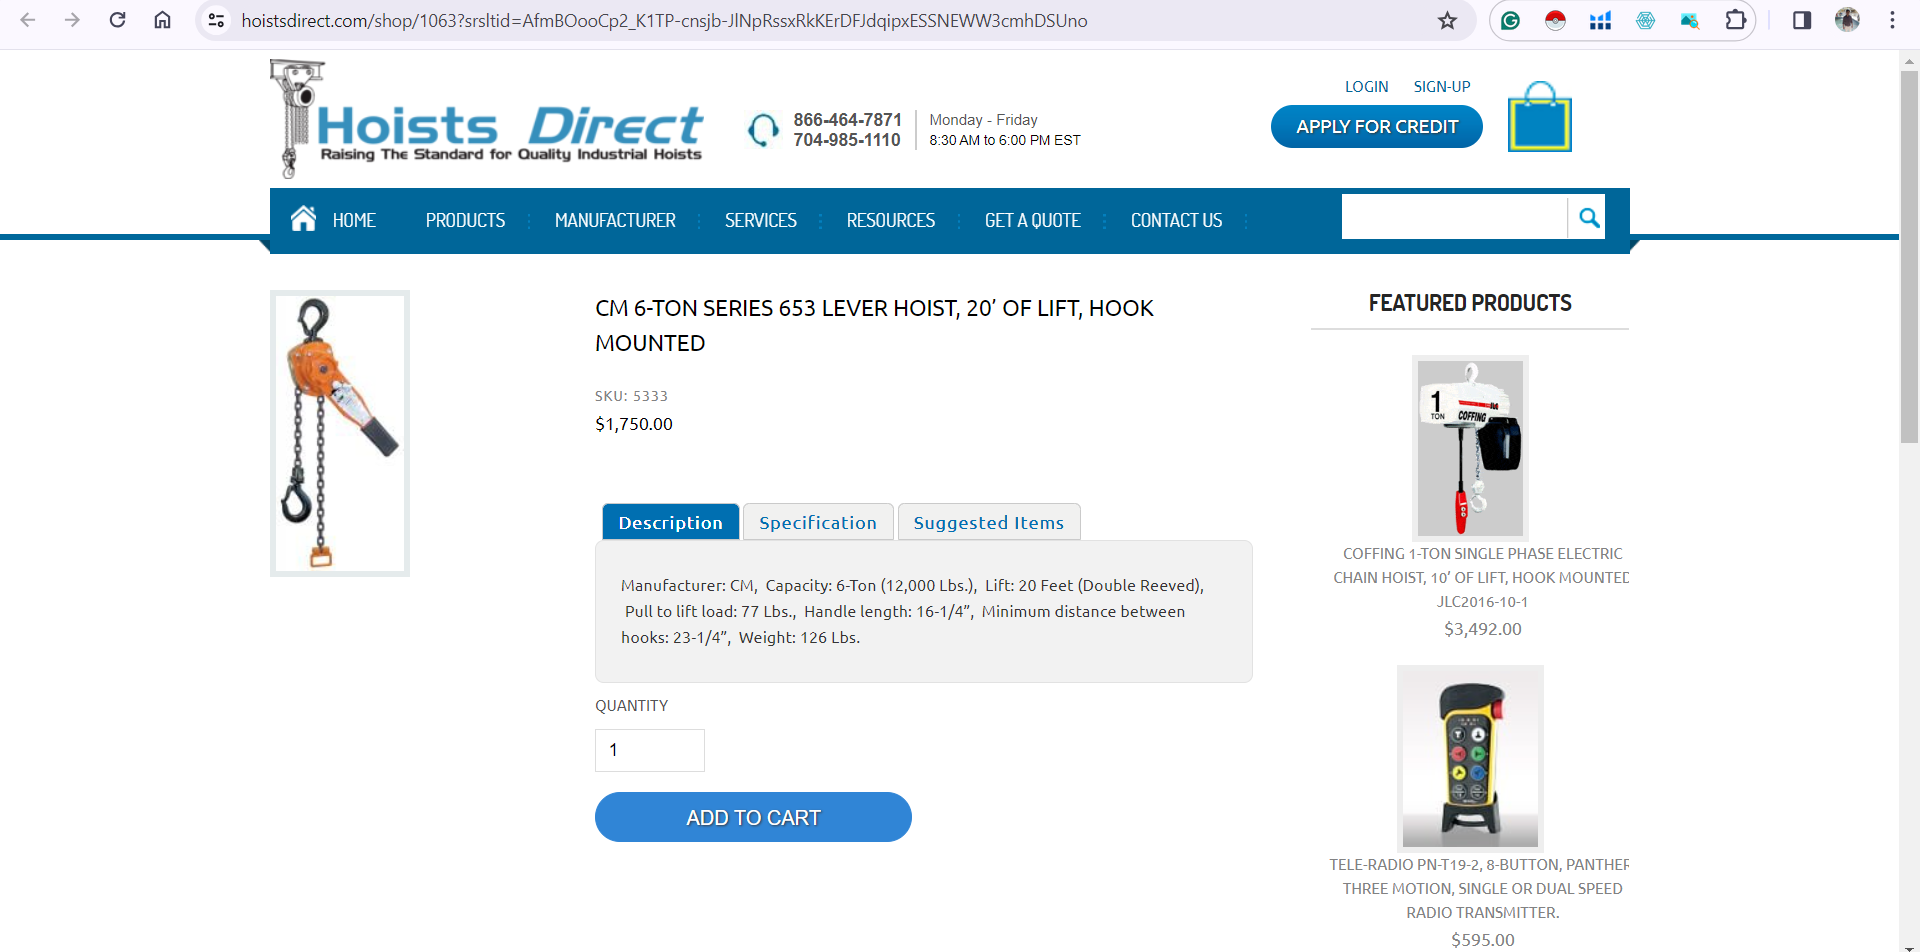Click the quantity input field
Screen dimensions: 1920x952
(x=650, y=750)
